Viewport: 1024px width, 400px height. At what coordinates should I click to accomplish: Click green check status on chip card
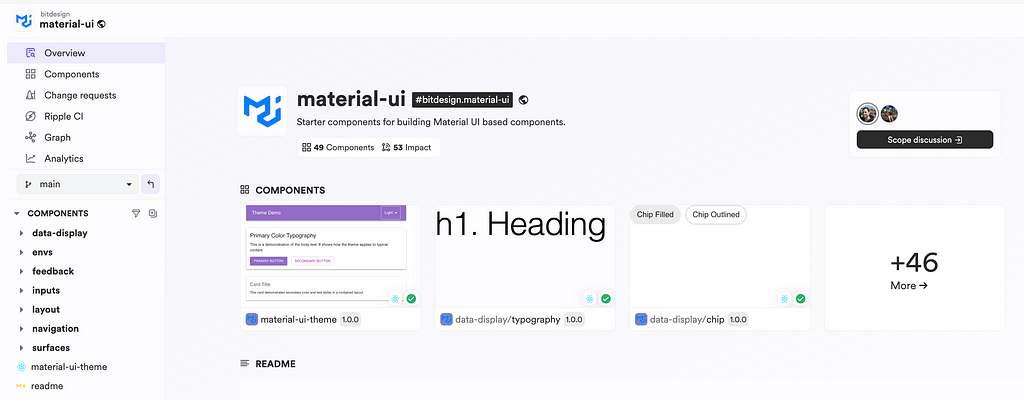coord(800,299)
